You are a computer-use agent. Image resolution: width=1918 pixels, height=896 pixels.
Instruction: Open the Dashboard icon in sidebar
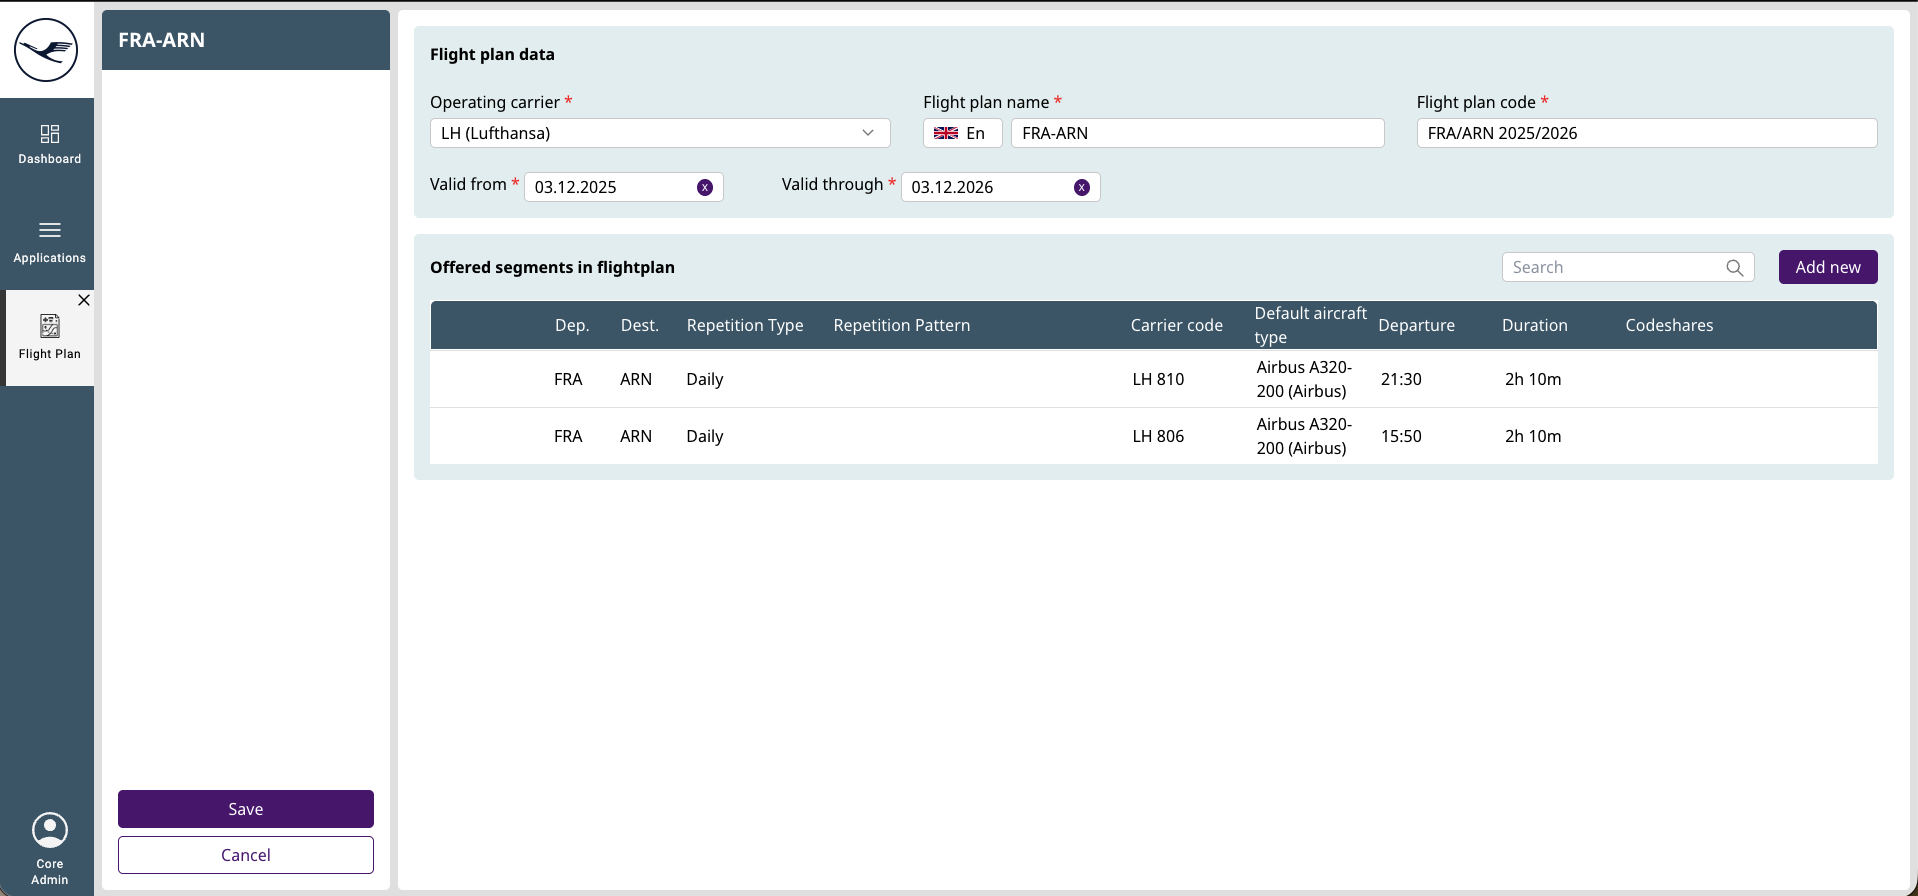point(49,134)
